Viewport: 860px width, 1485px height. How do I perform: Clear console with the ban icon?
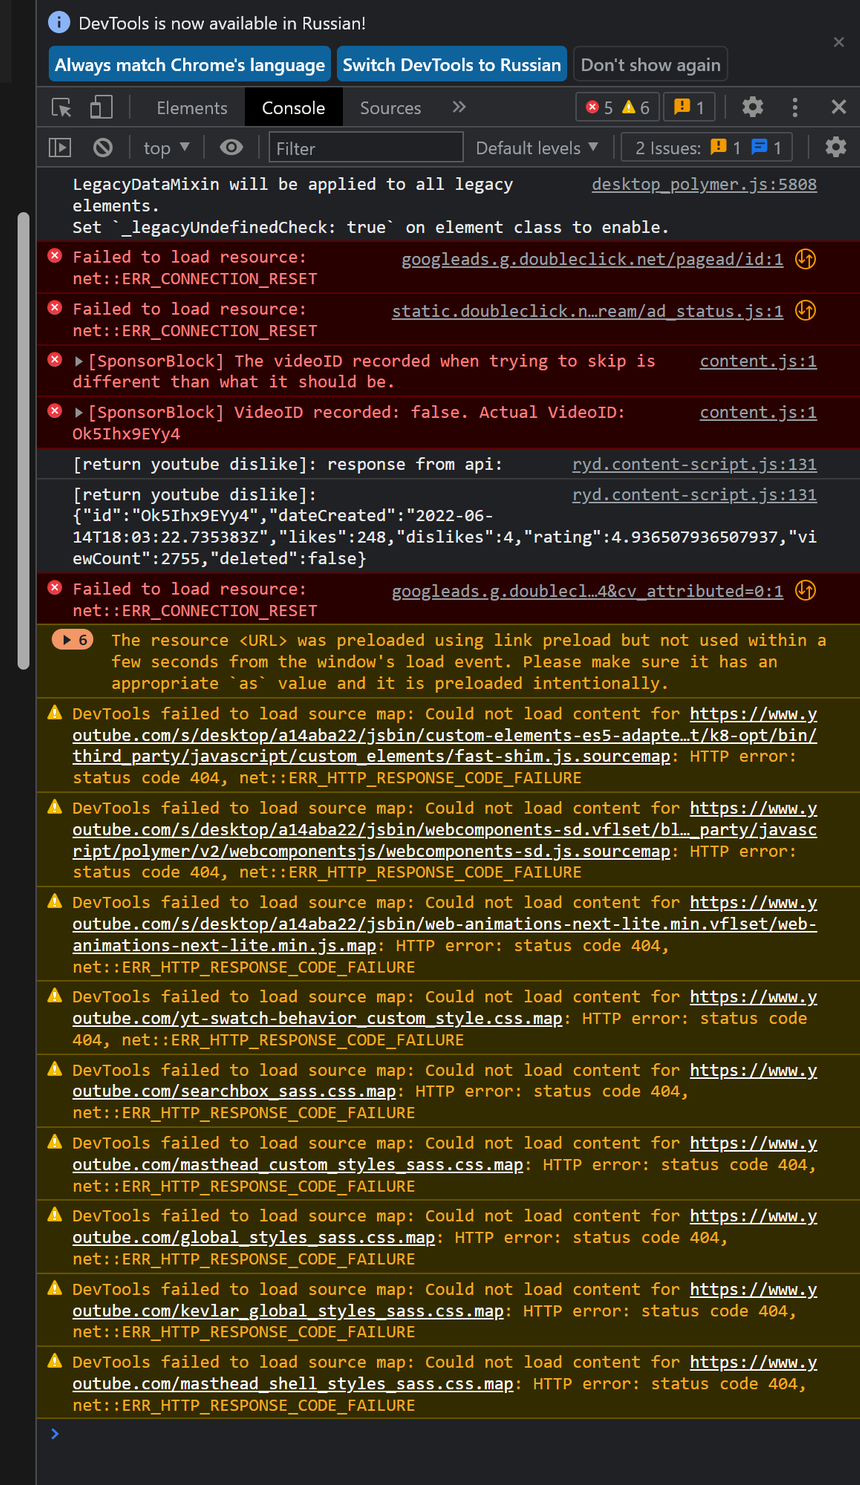[103, 148]
